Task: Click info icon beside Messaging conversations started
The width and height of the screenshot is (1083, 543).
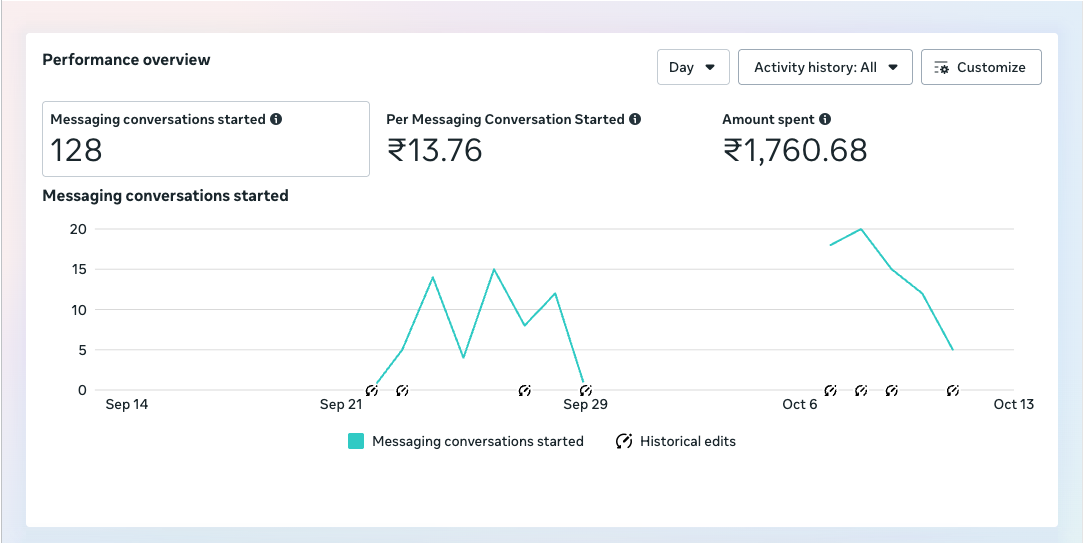Action: coord(276,119)
